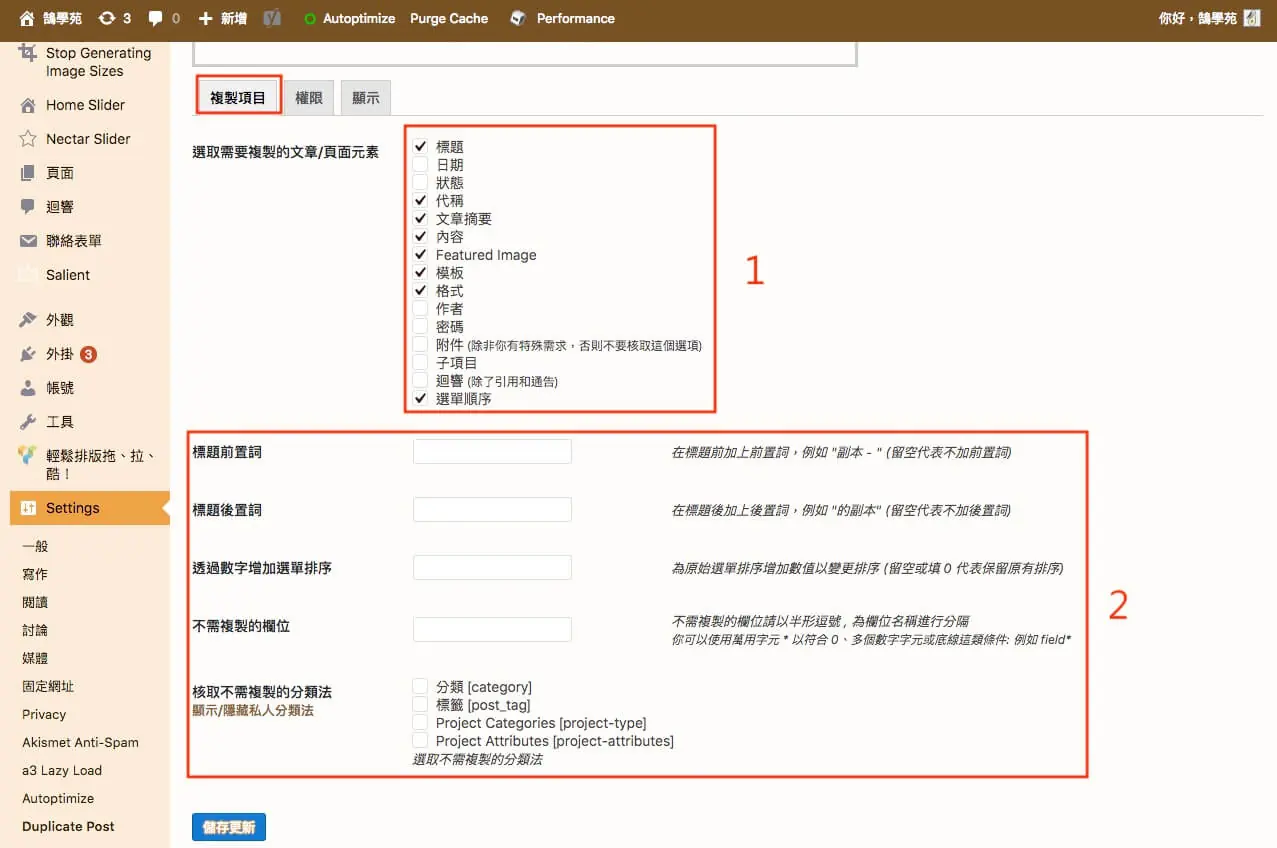
Task: Check the 分類 [category] checkbox
Action: pos(420,686)
